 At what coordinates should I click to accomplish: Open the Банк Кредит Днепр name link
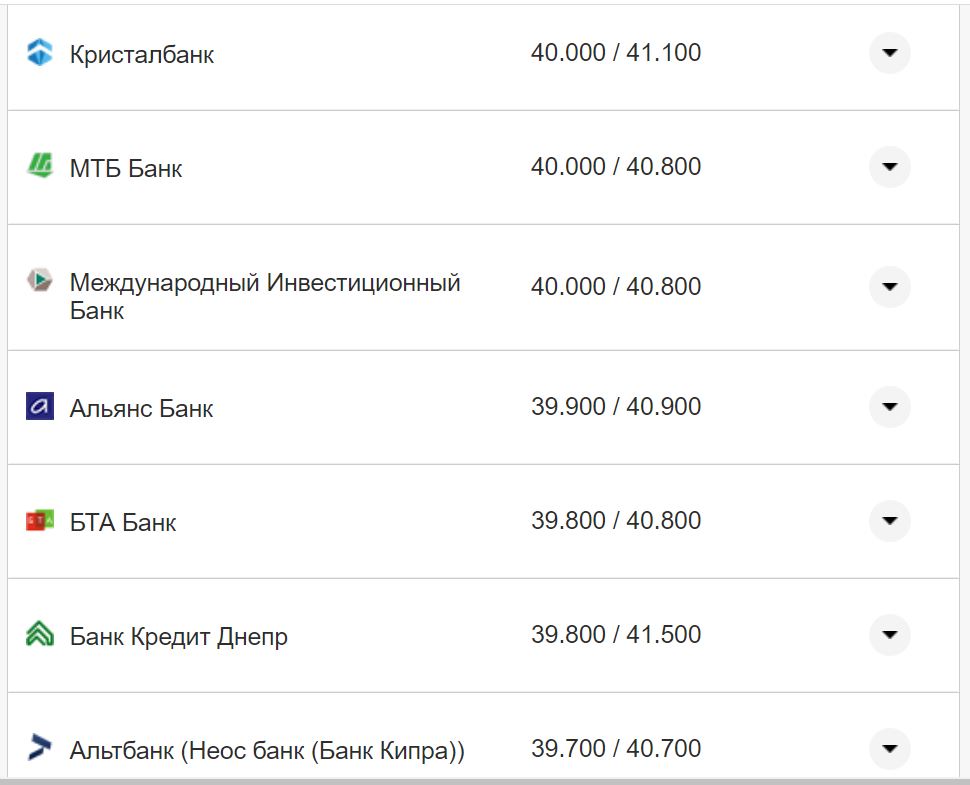[178, 636]
